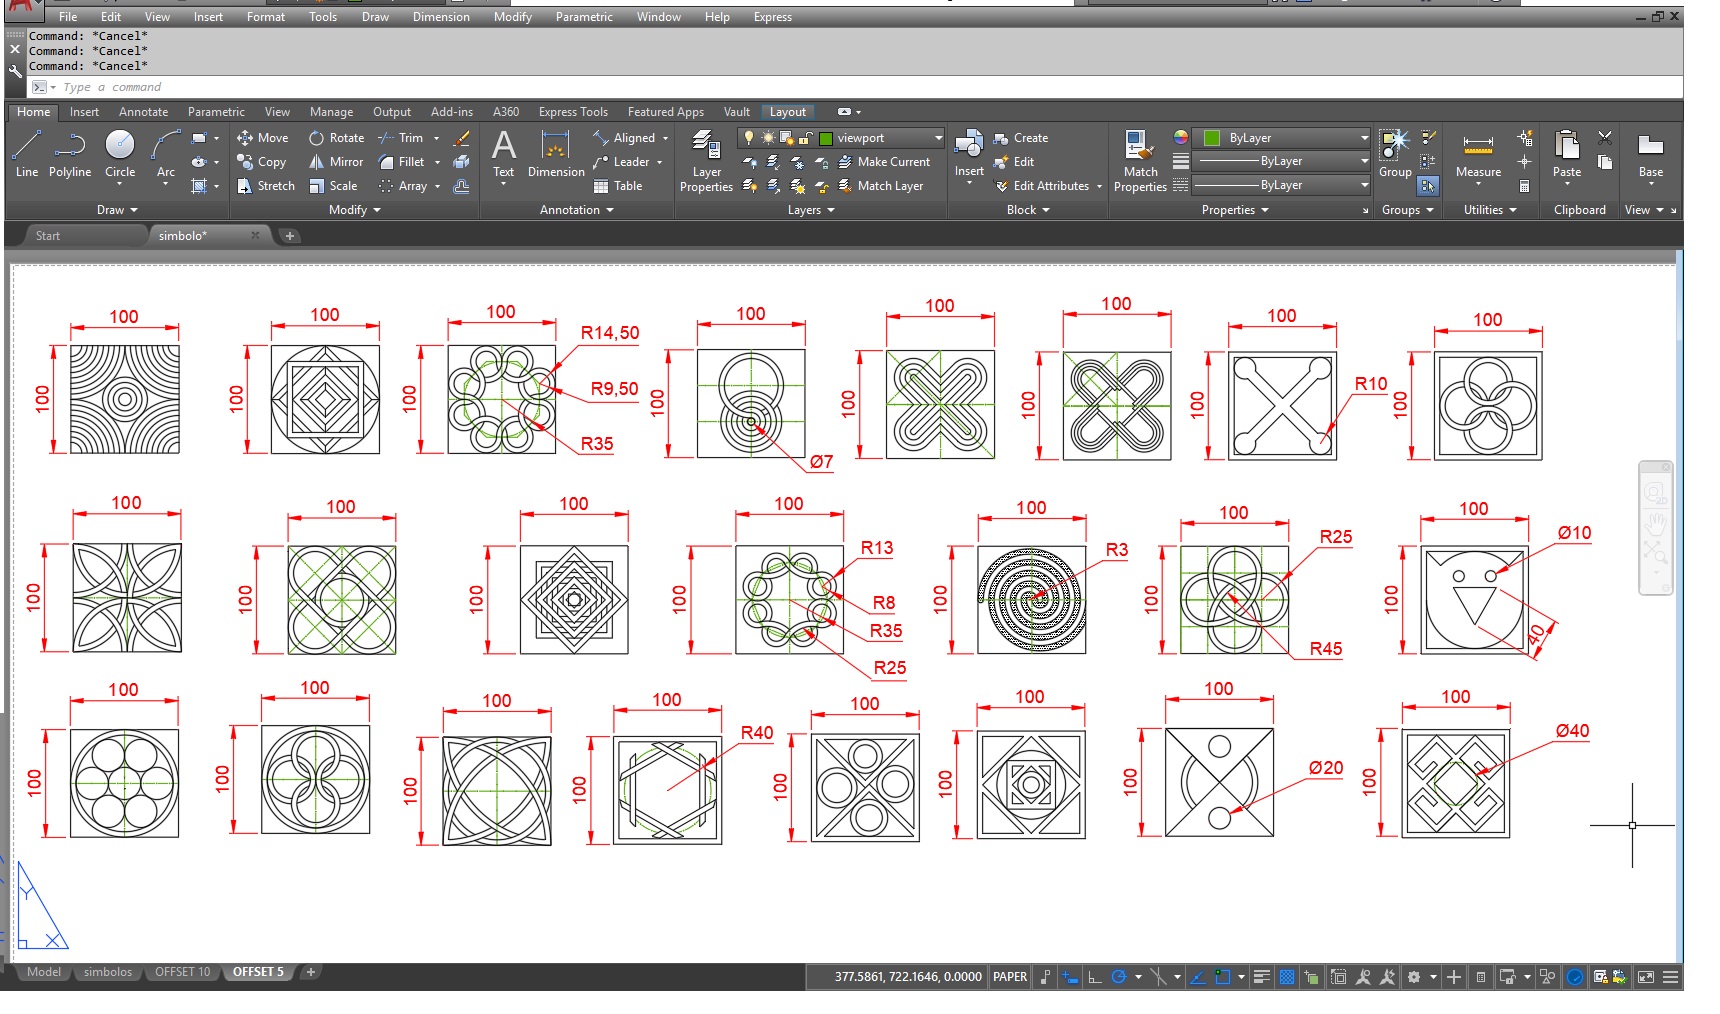Expand the Draw panel flyout
The width and height of the screenshot is (1720, 1014).
[118, 210]
